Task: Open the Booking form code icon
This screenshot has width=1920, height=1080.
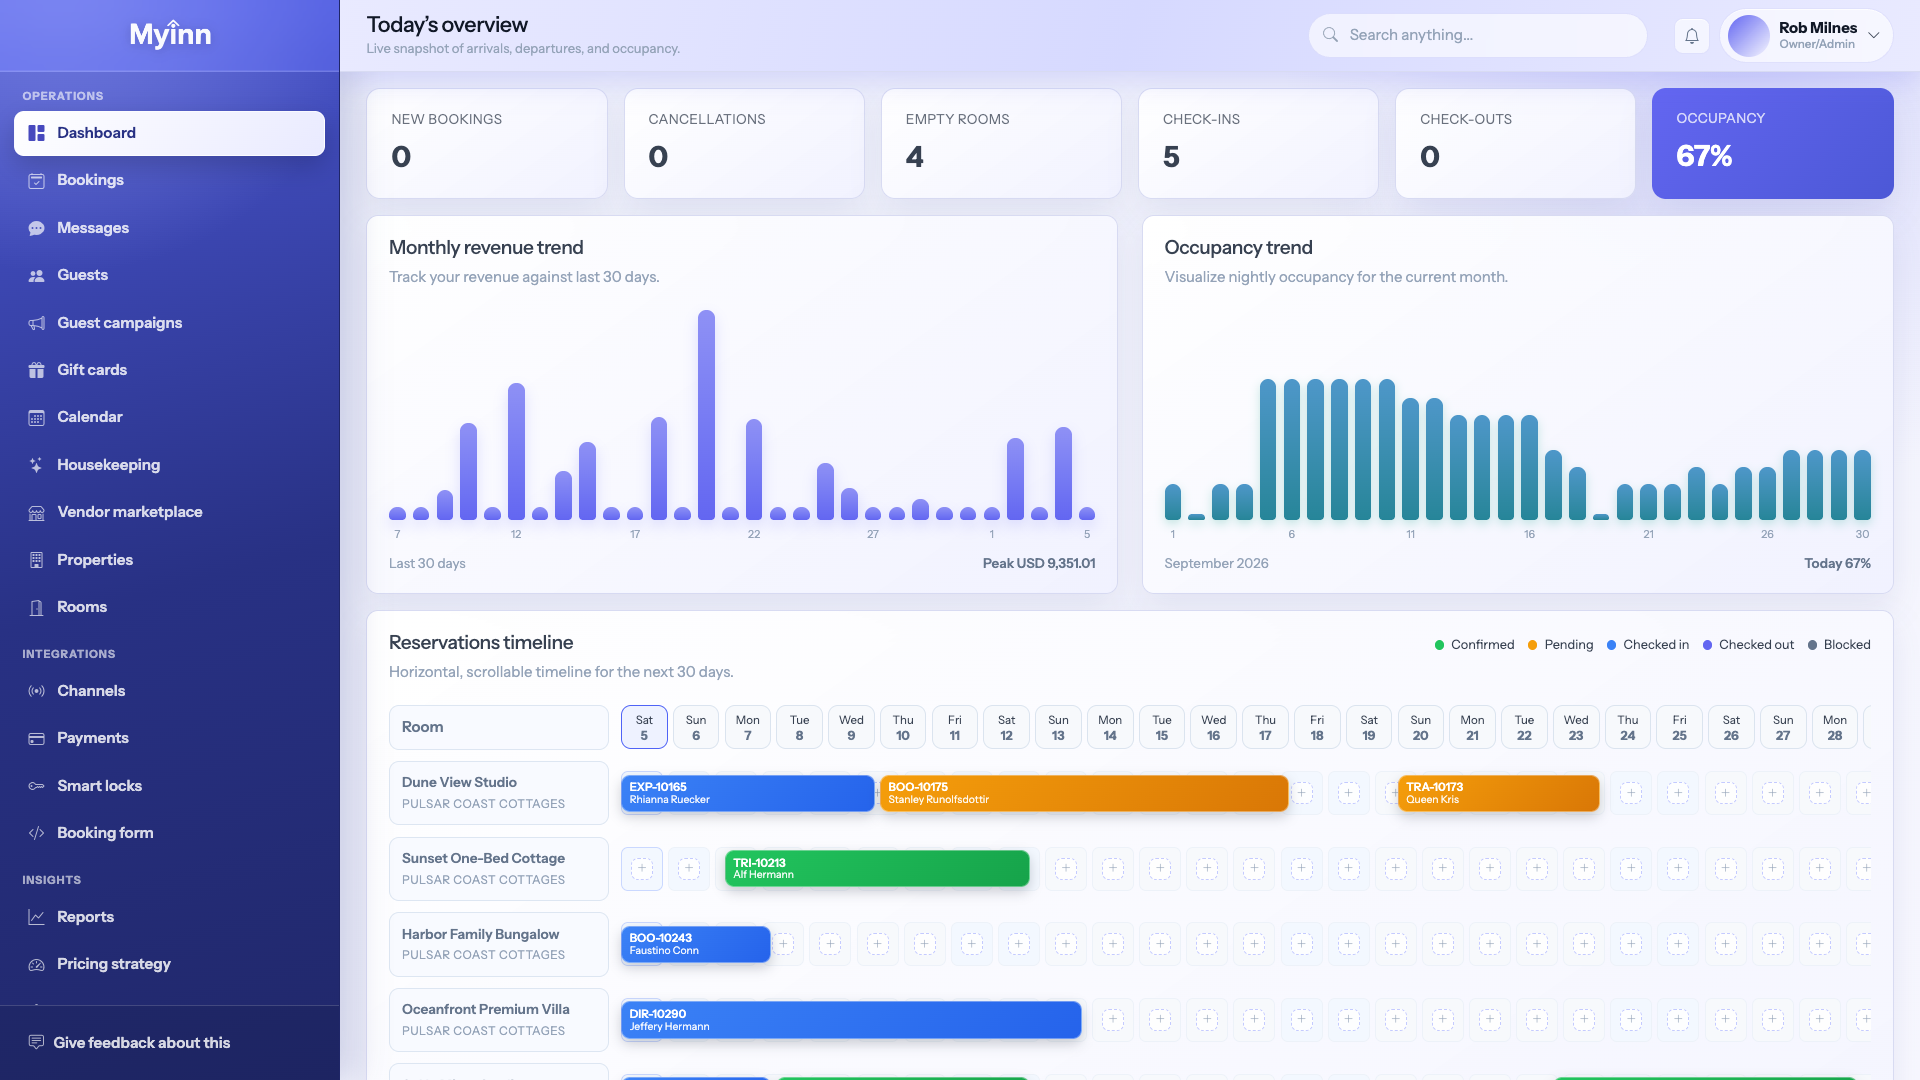Action: (36, 833)
